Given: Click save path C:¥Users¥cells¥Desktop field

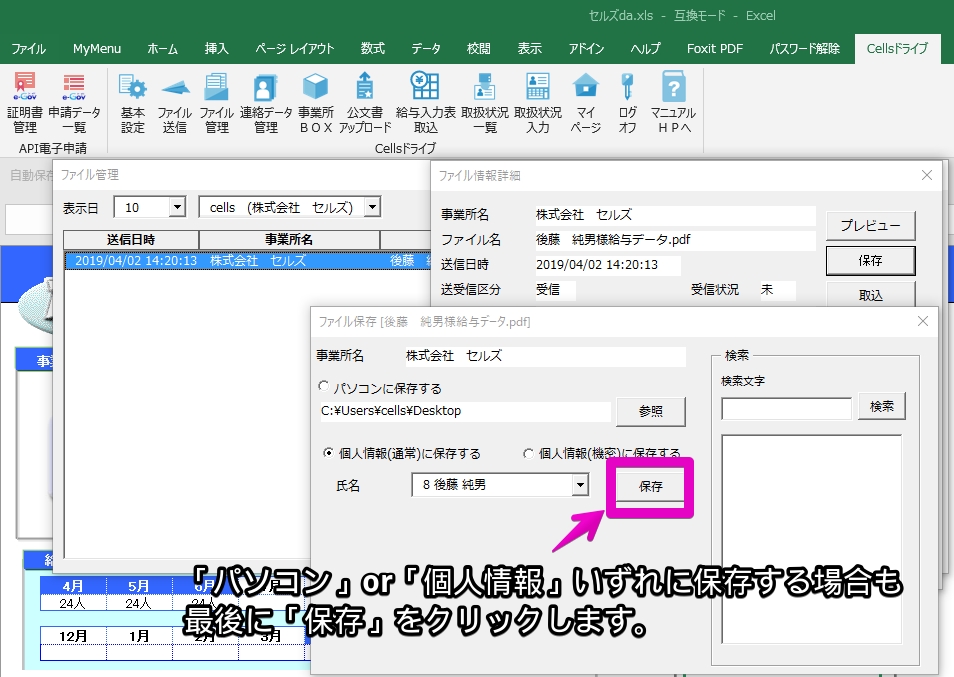Looking at the screenshot, I should point(465,411).
